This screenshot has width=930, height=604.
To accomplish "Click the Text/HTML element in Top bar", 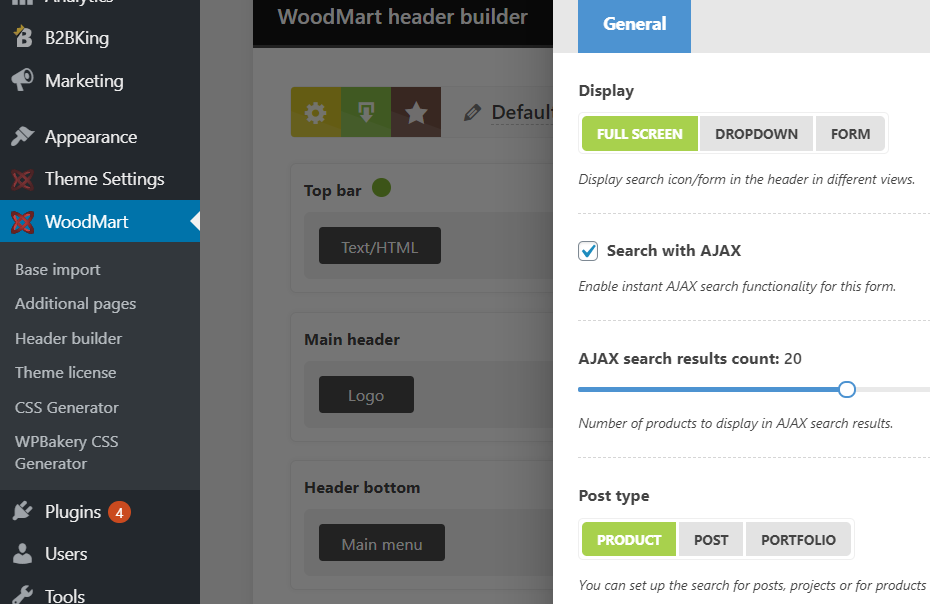I will tap(380, 246).
